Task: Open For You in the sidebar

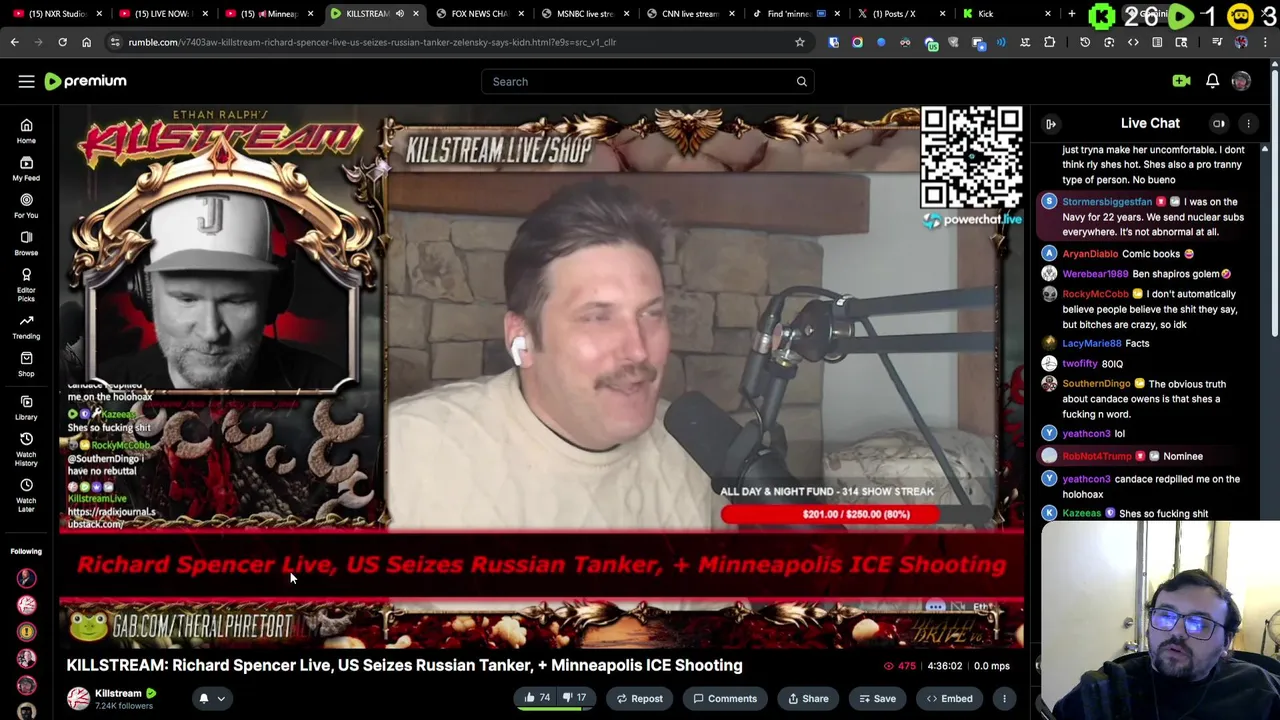Action: coord(26,206)
